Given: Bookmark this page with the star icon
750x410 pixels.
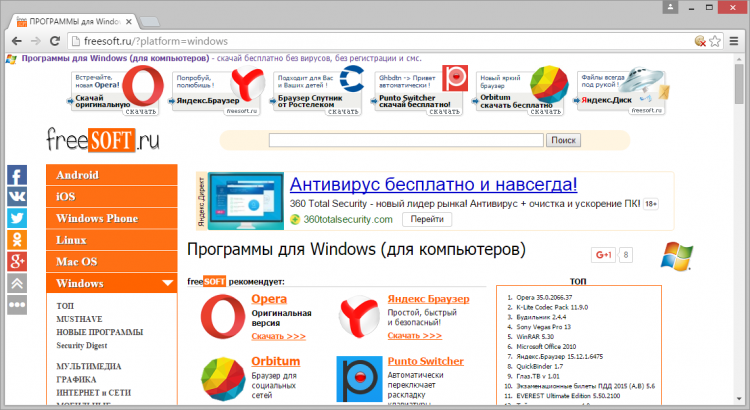Looking at the screenshot, I should click(x=715, y=41).
